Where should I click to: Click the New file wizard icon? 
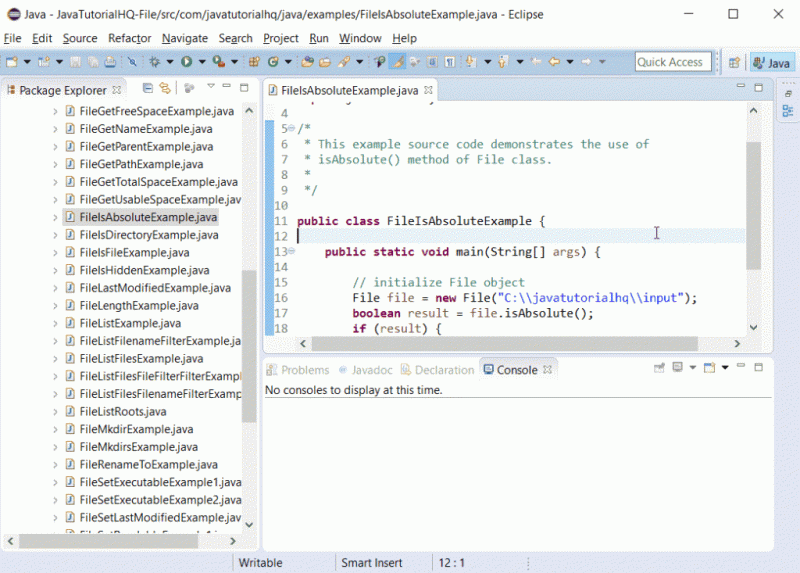[x=12, y=62]
